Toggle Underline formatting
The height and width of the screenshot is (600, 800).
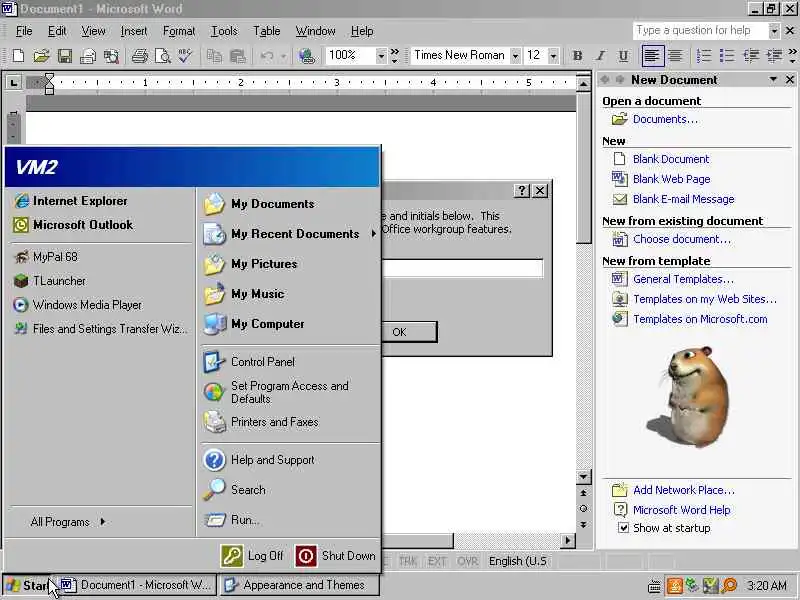coord(623,56)
